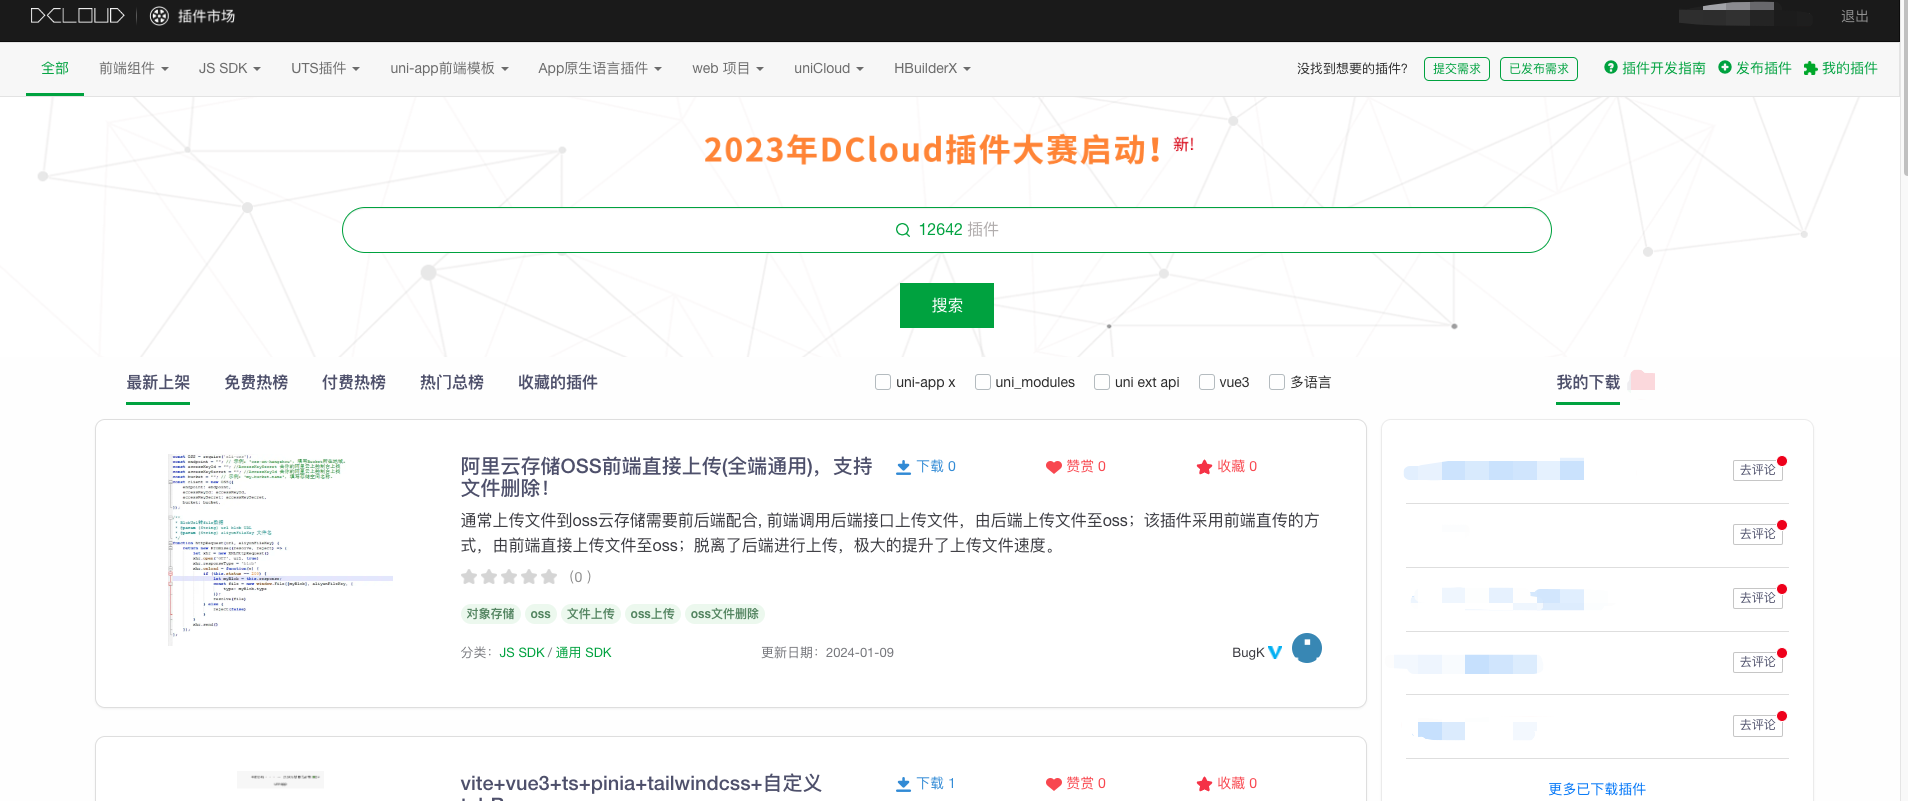Open the 阿里云存储OSS前端直接上传 plugin title
Image resolution: width=1908 pixels, height=801 pixels.
point(666,477)
